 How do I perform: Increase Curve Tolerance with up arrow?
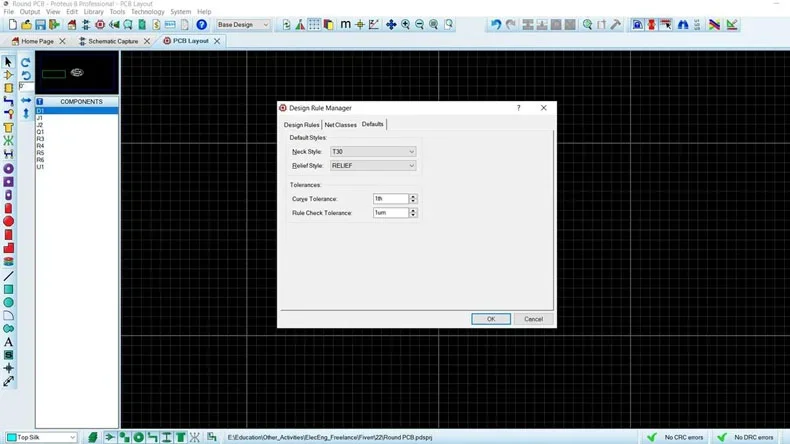coord(413,197)
